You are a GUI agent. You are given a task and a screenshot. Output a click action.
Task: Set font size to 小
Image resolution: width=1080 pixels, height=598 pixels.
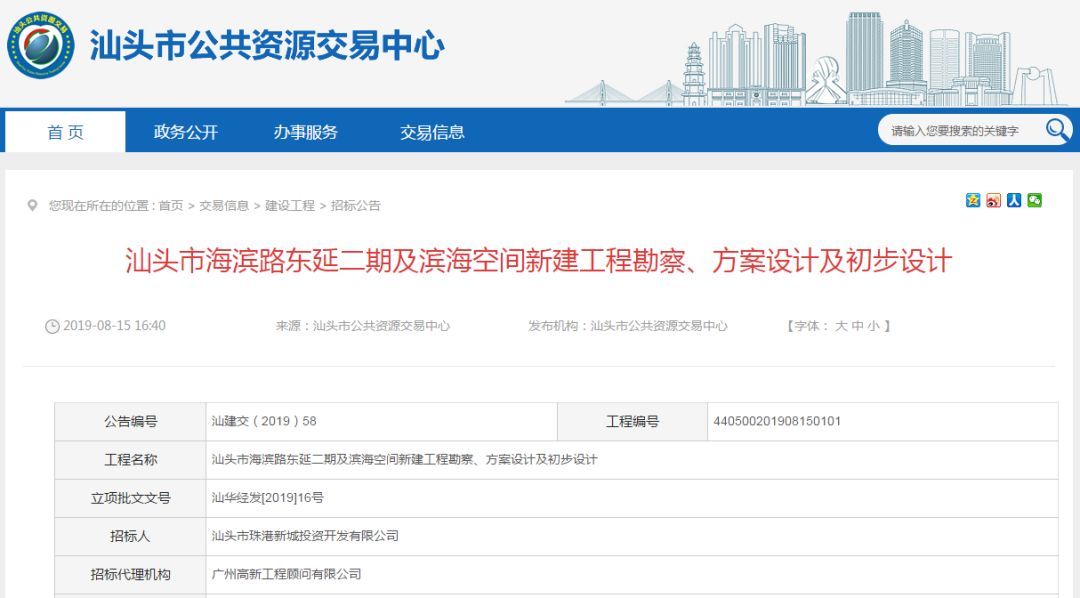pos(873,326)
